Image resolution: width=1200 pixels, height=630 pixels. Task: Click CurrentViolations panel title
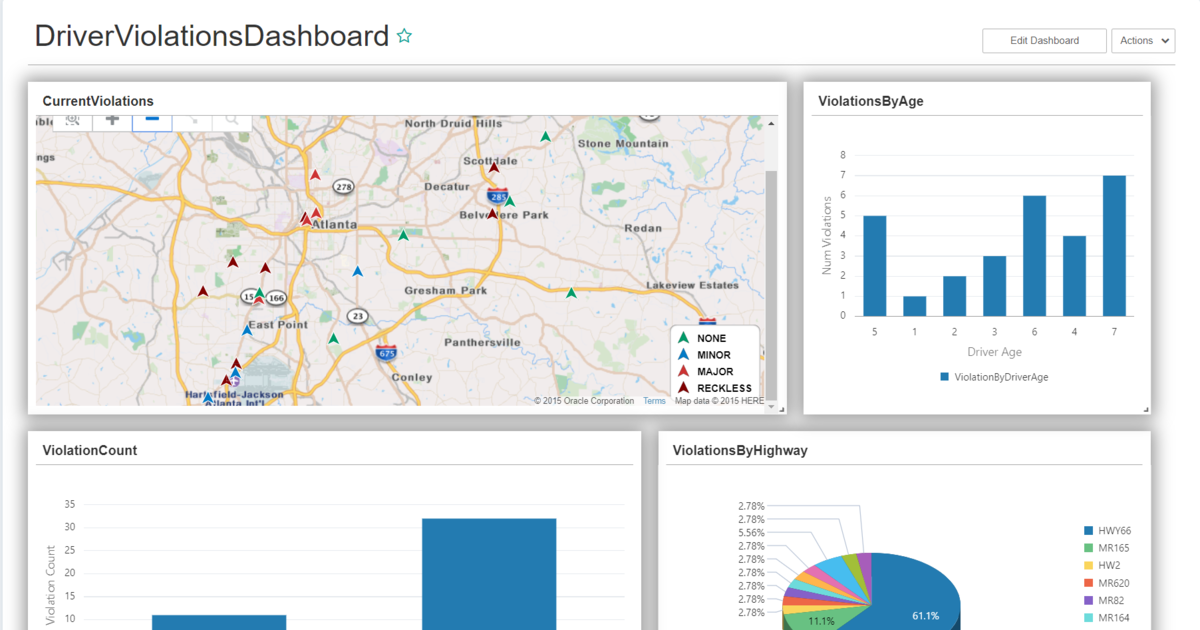pos(98,101)
